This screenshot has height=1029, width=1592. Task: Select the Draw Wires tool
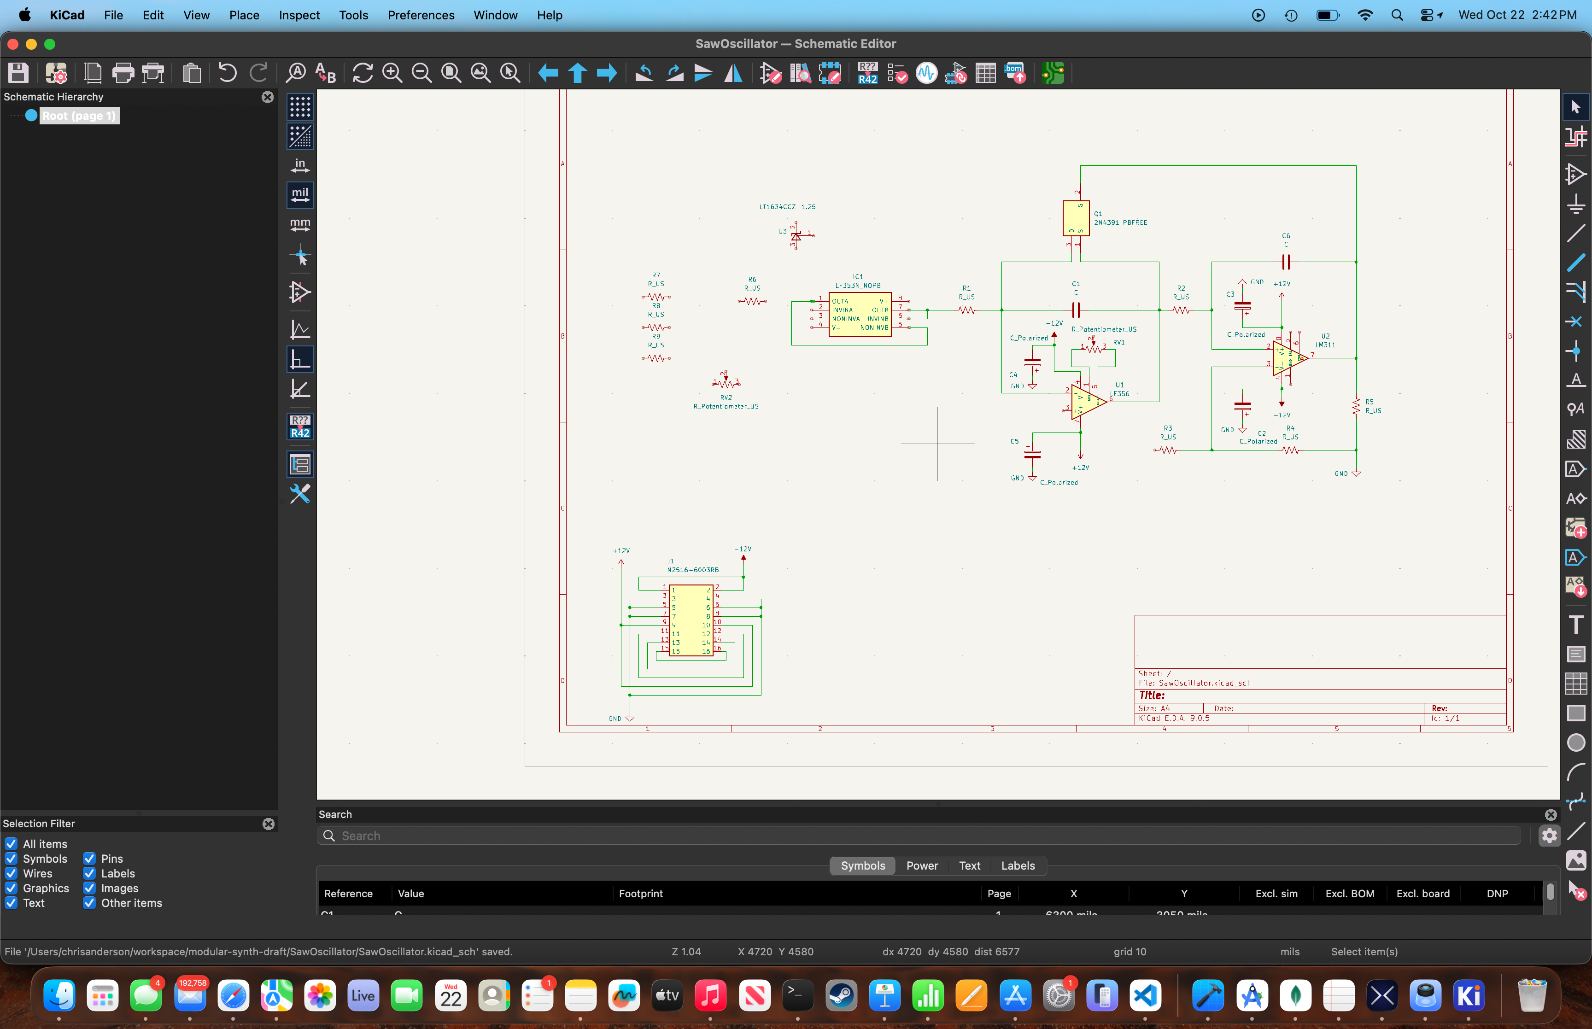(x=1576, y=233)
